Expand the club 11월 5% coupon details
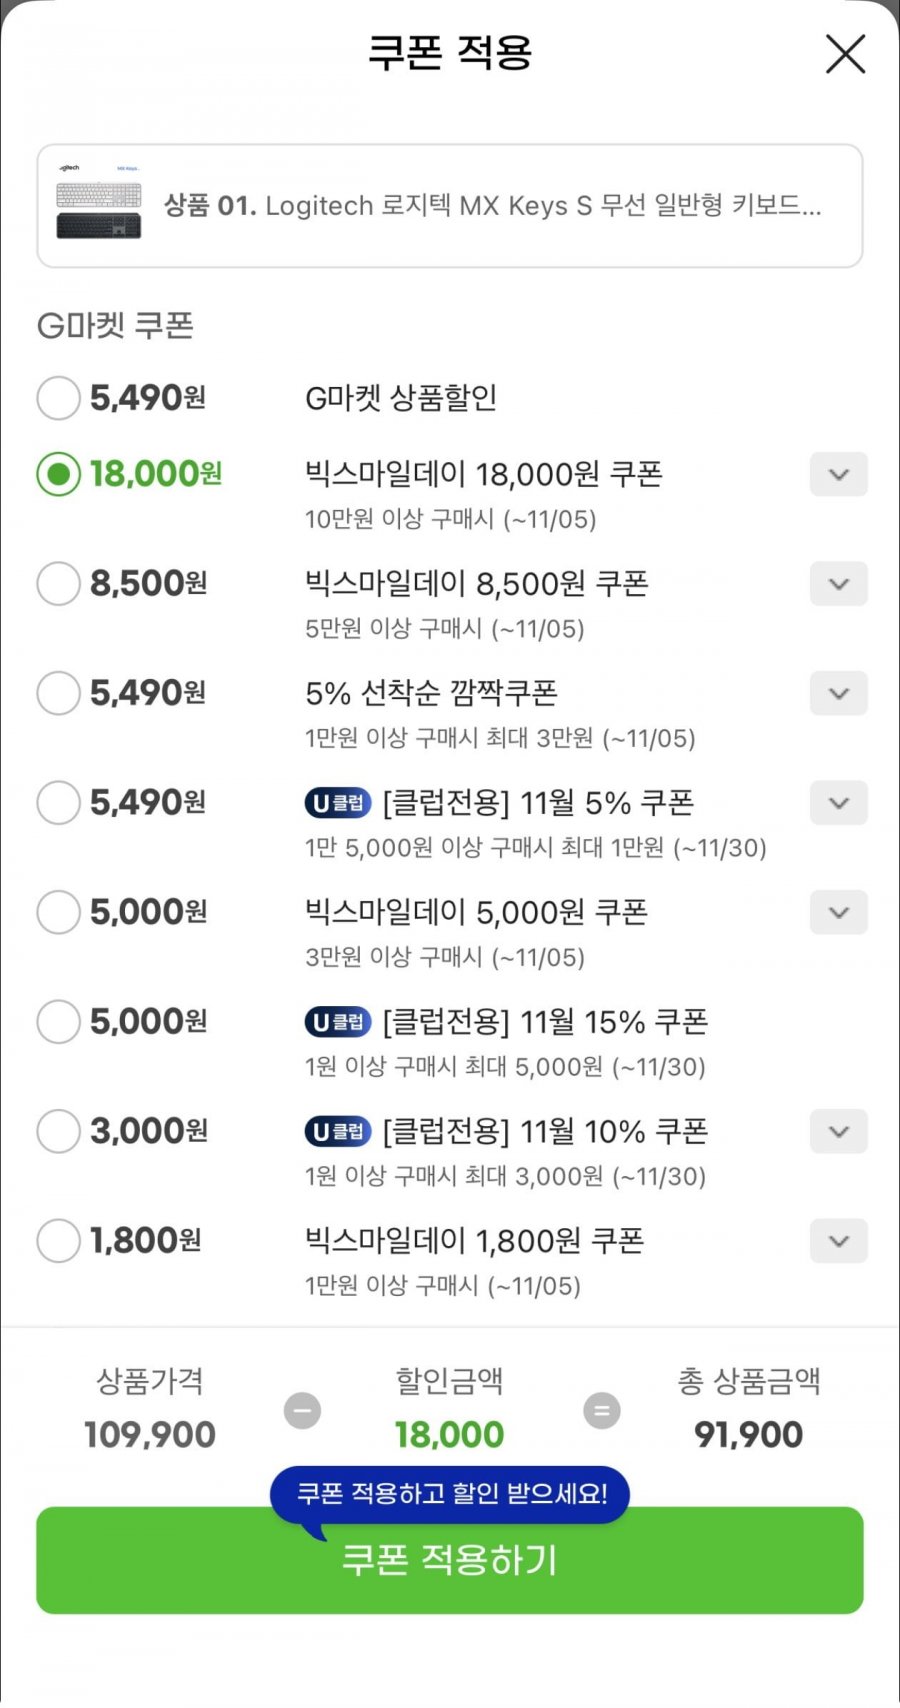Screen dimensions: 900x1708 click(x=838, y=803)
